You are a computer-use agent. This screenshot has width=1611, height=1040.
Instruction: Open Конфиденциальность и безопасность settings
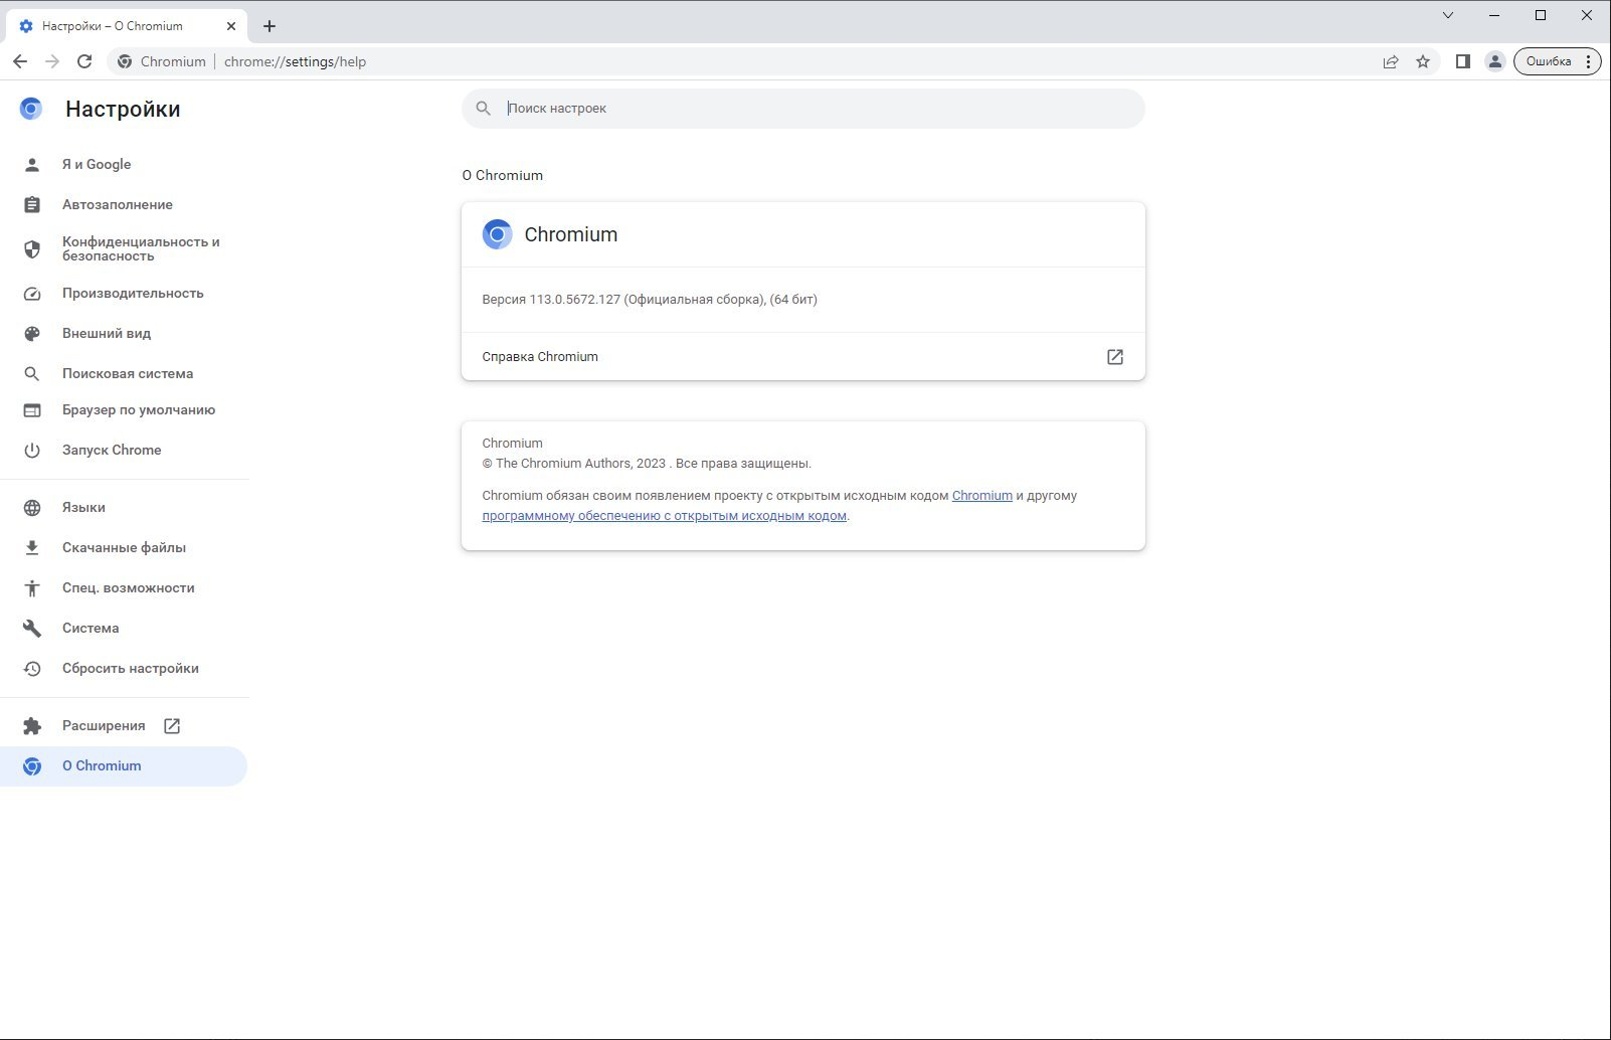coord(140,249)
